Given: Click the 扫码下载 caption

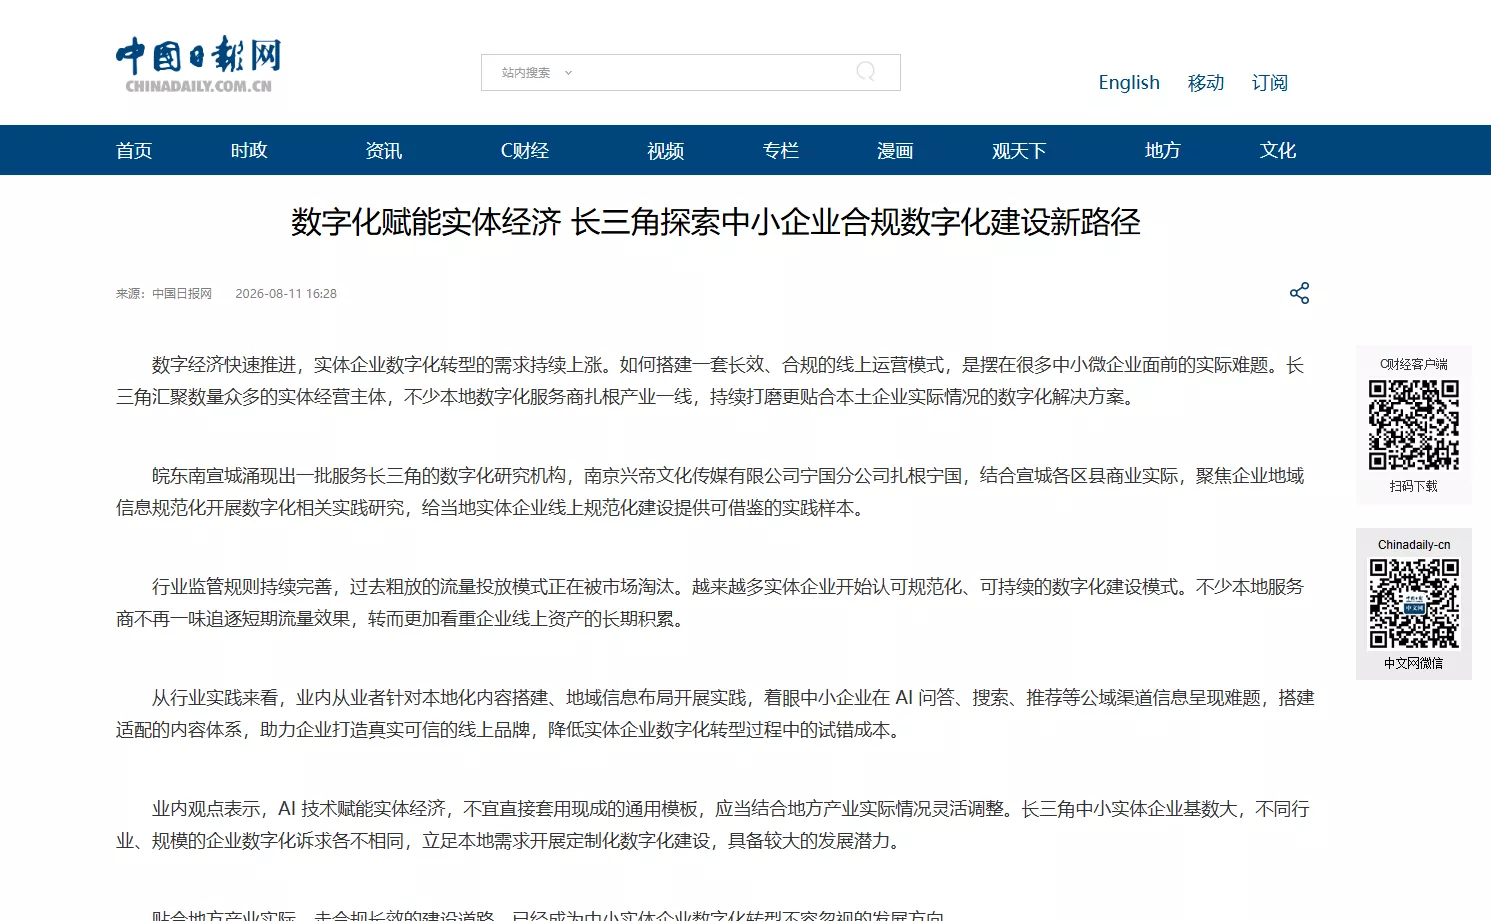Looking at the screenshot, I should (1414, 486).
